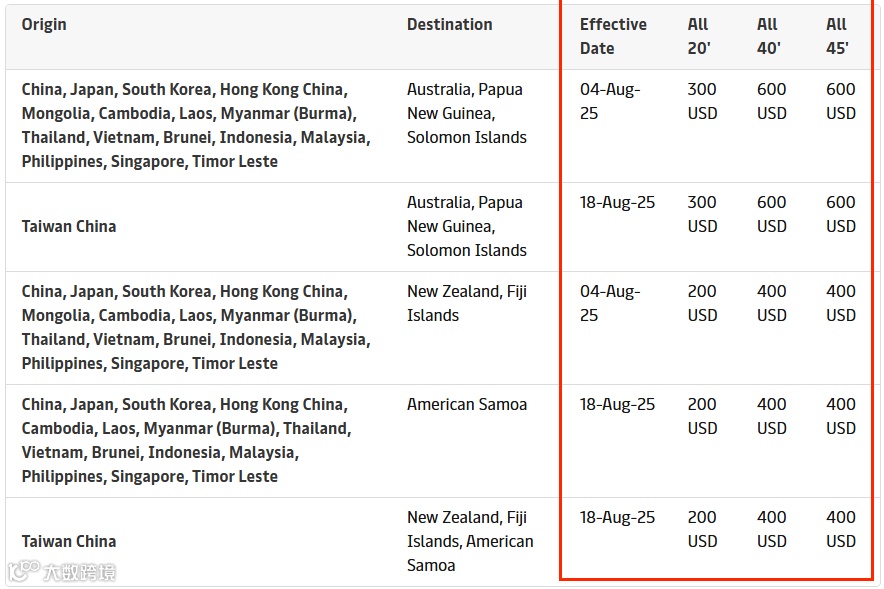The width and height of the screenshot is (884, 589).
Task: Select first row origin list starting with China
Action: (x=196, y=126)
